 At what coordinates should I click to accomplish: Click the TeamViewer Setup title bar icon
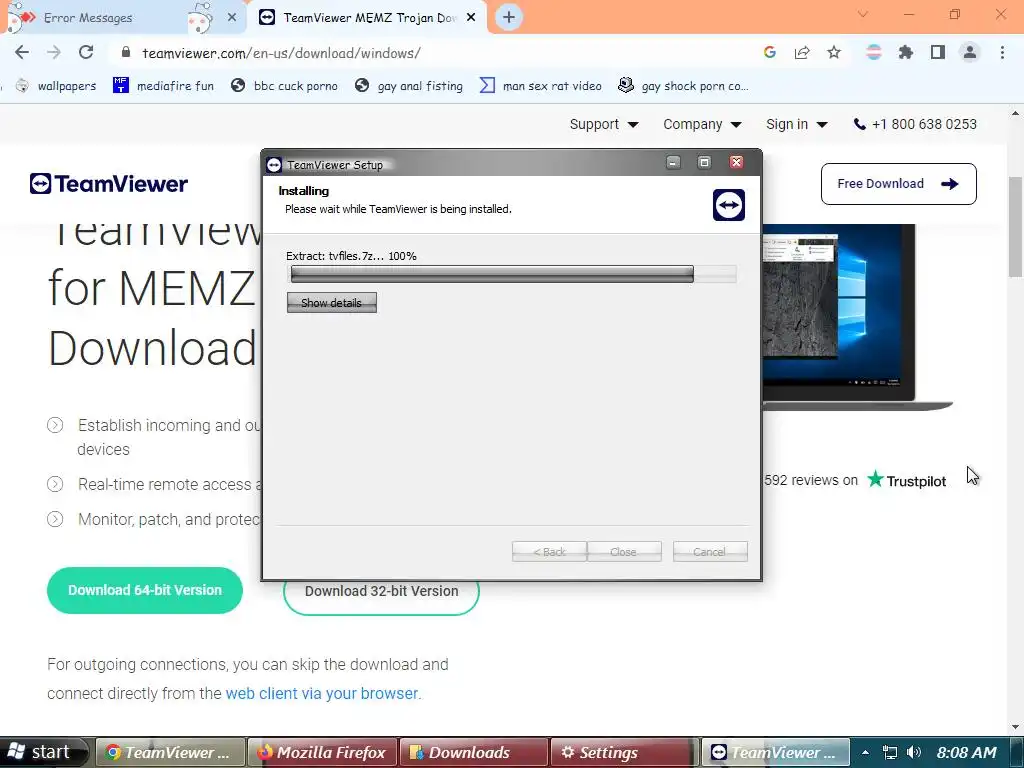click(274, 165)
